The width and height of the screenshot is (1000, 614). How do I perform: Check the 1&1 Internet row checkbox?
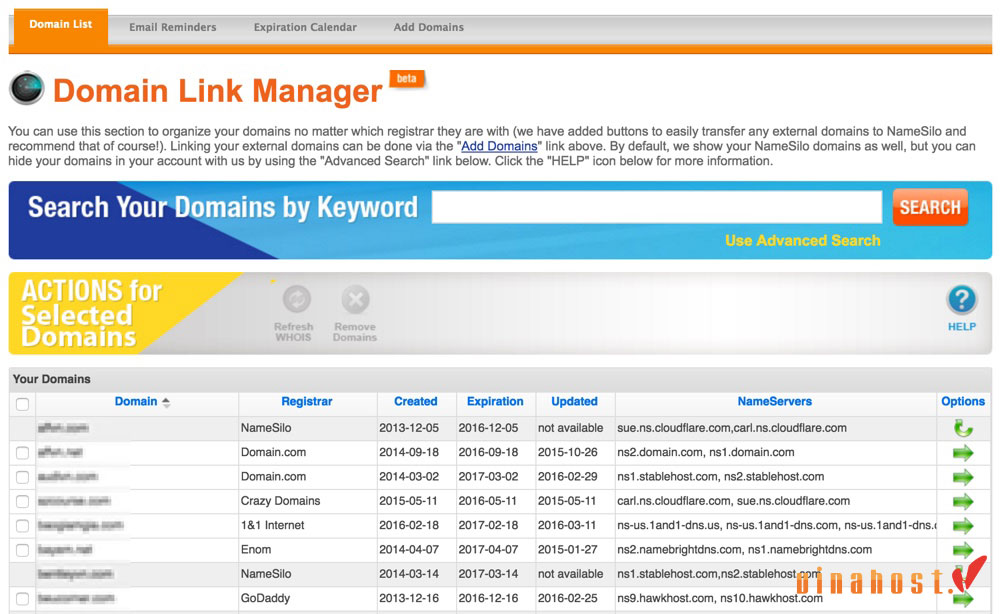pos(22,525)
